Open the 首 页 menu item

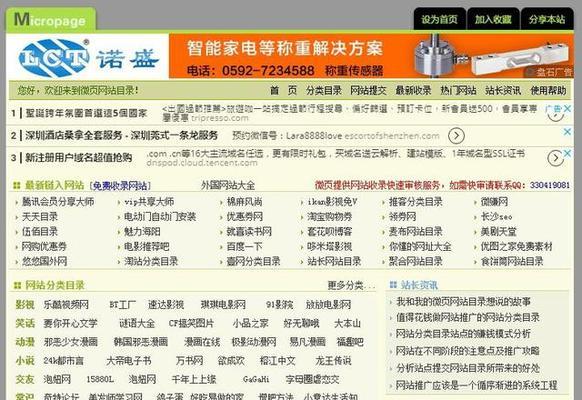[x=284, y=90]
